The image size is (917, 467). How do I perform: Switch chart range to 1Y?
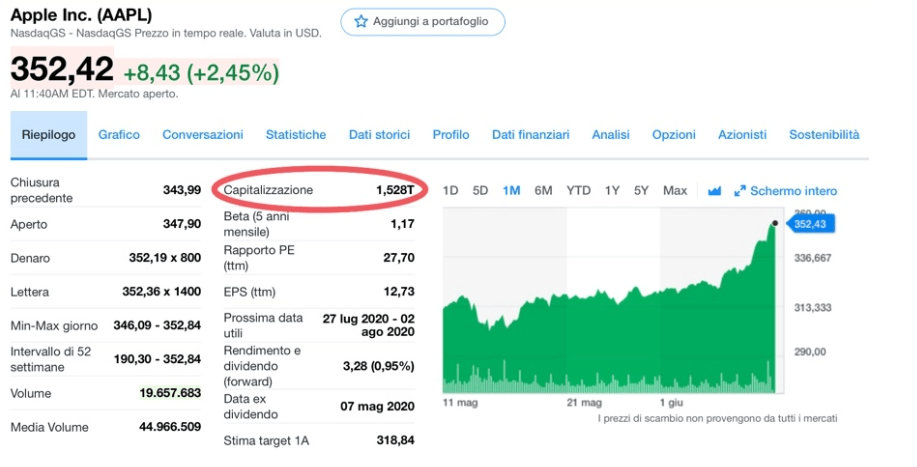[612, 191]
